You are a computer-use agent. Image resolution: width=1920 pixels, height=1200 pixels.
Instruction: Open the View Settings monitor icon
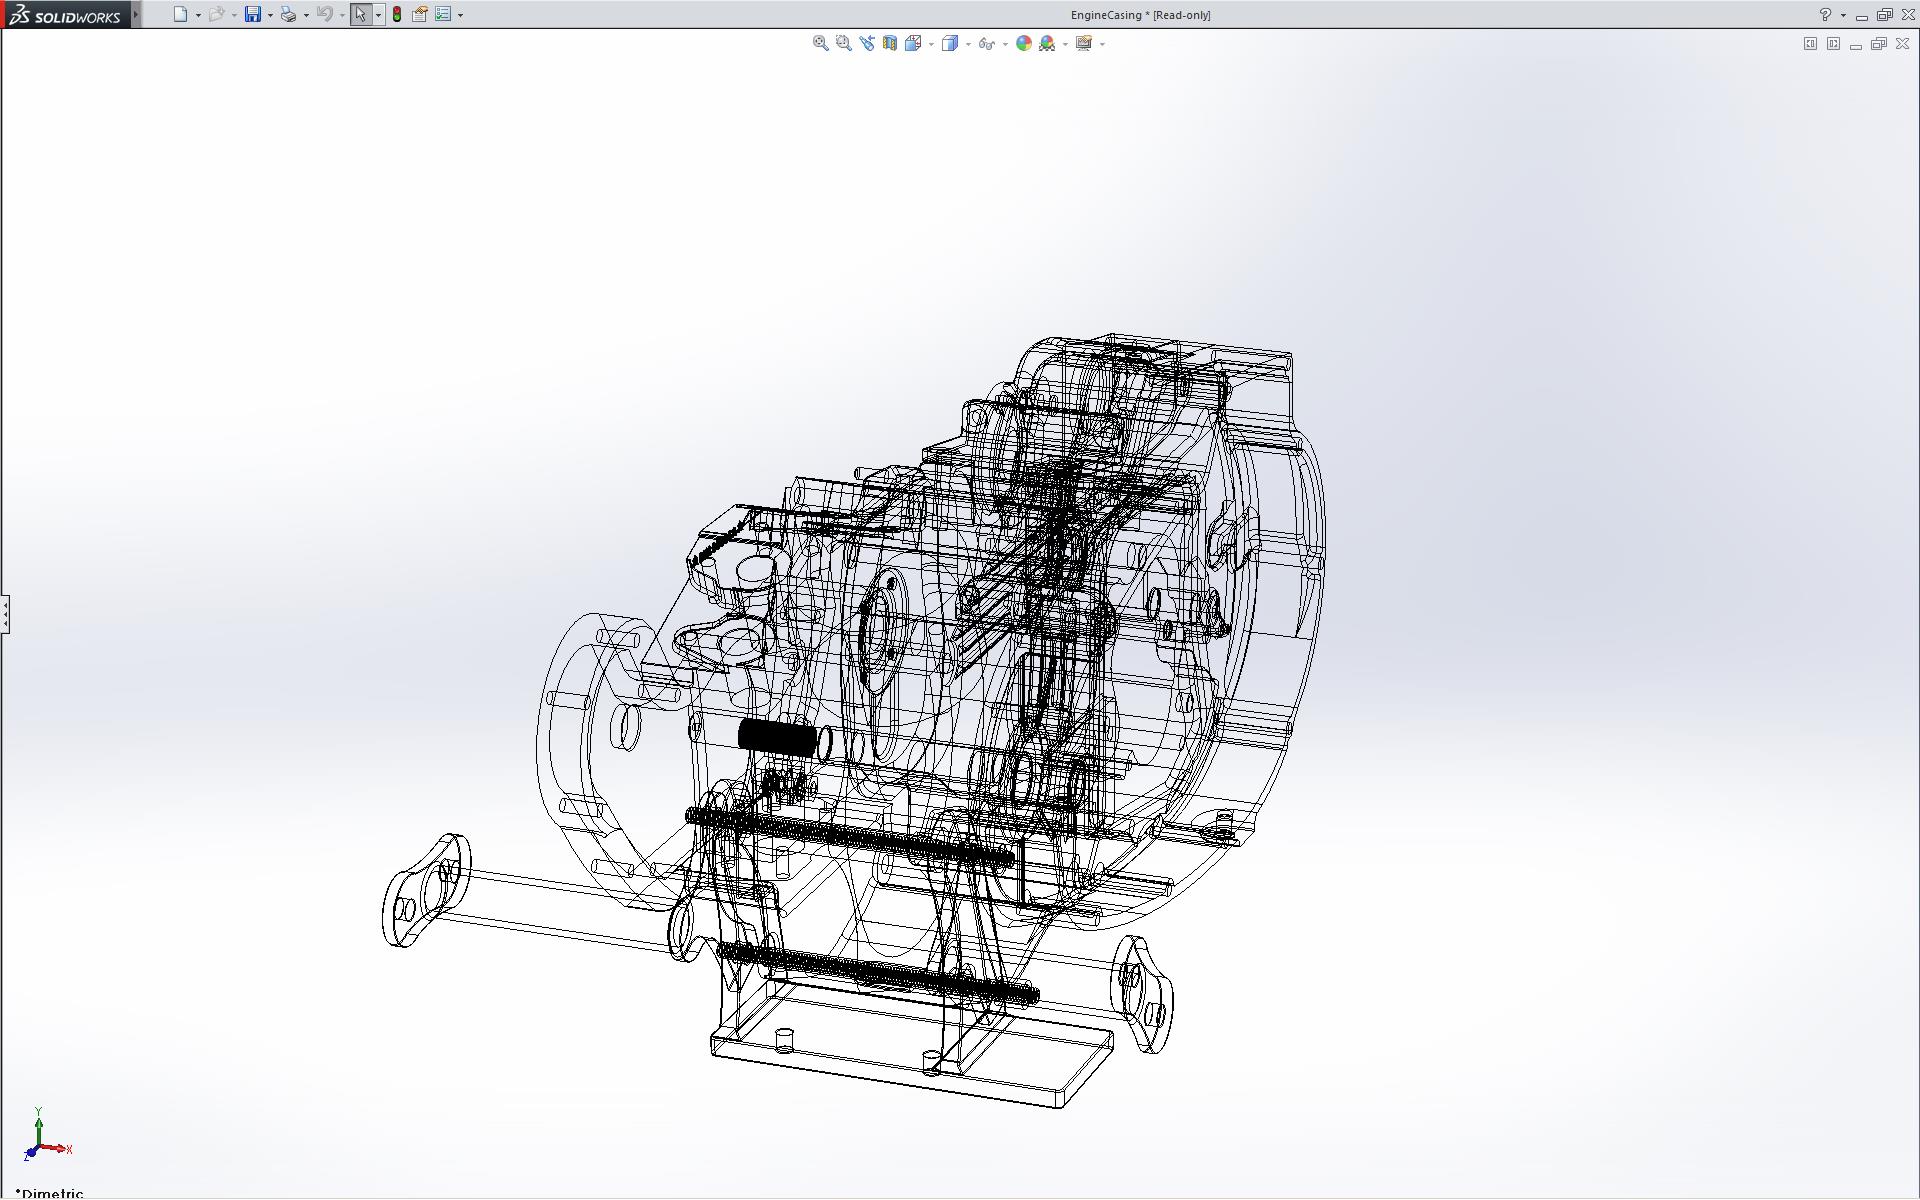[x=1083, y=43]
